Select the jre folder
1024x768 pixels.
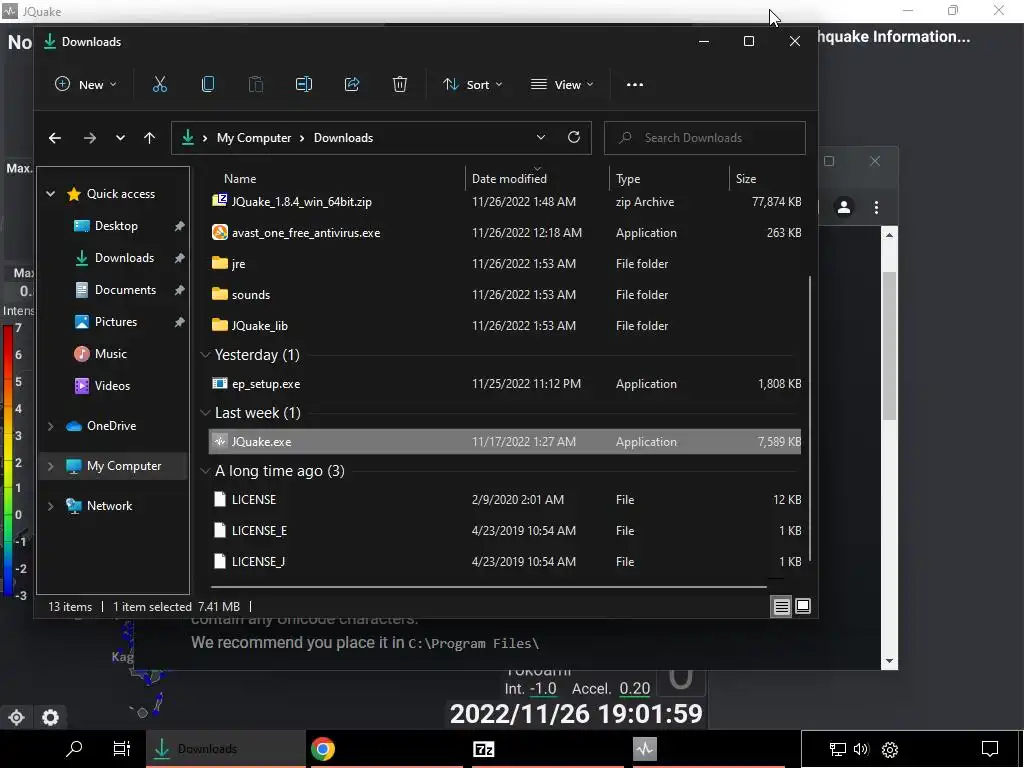(505, 264)
